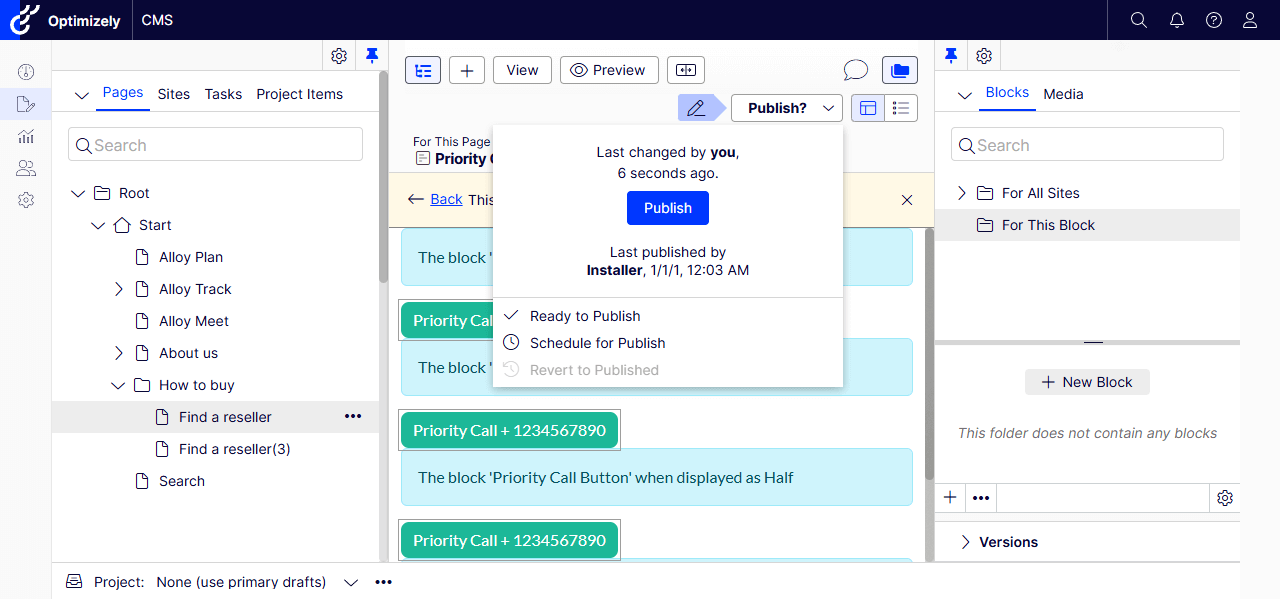Screen dimensions: 1280x599
Task: Open the comments speech bubble icon
Action: [855, 70]
